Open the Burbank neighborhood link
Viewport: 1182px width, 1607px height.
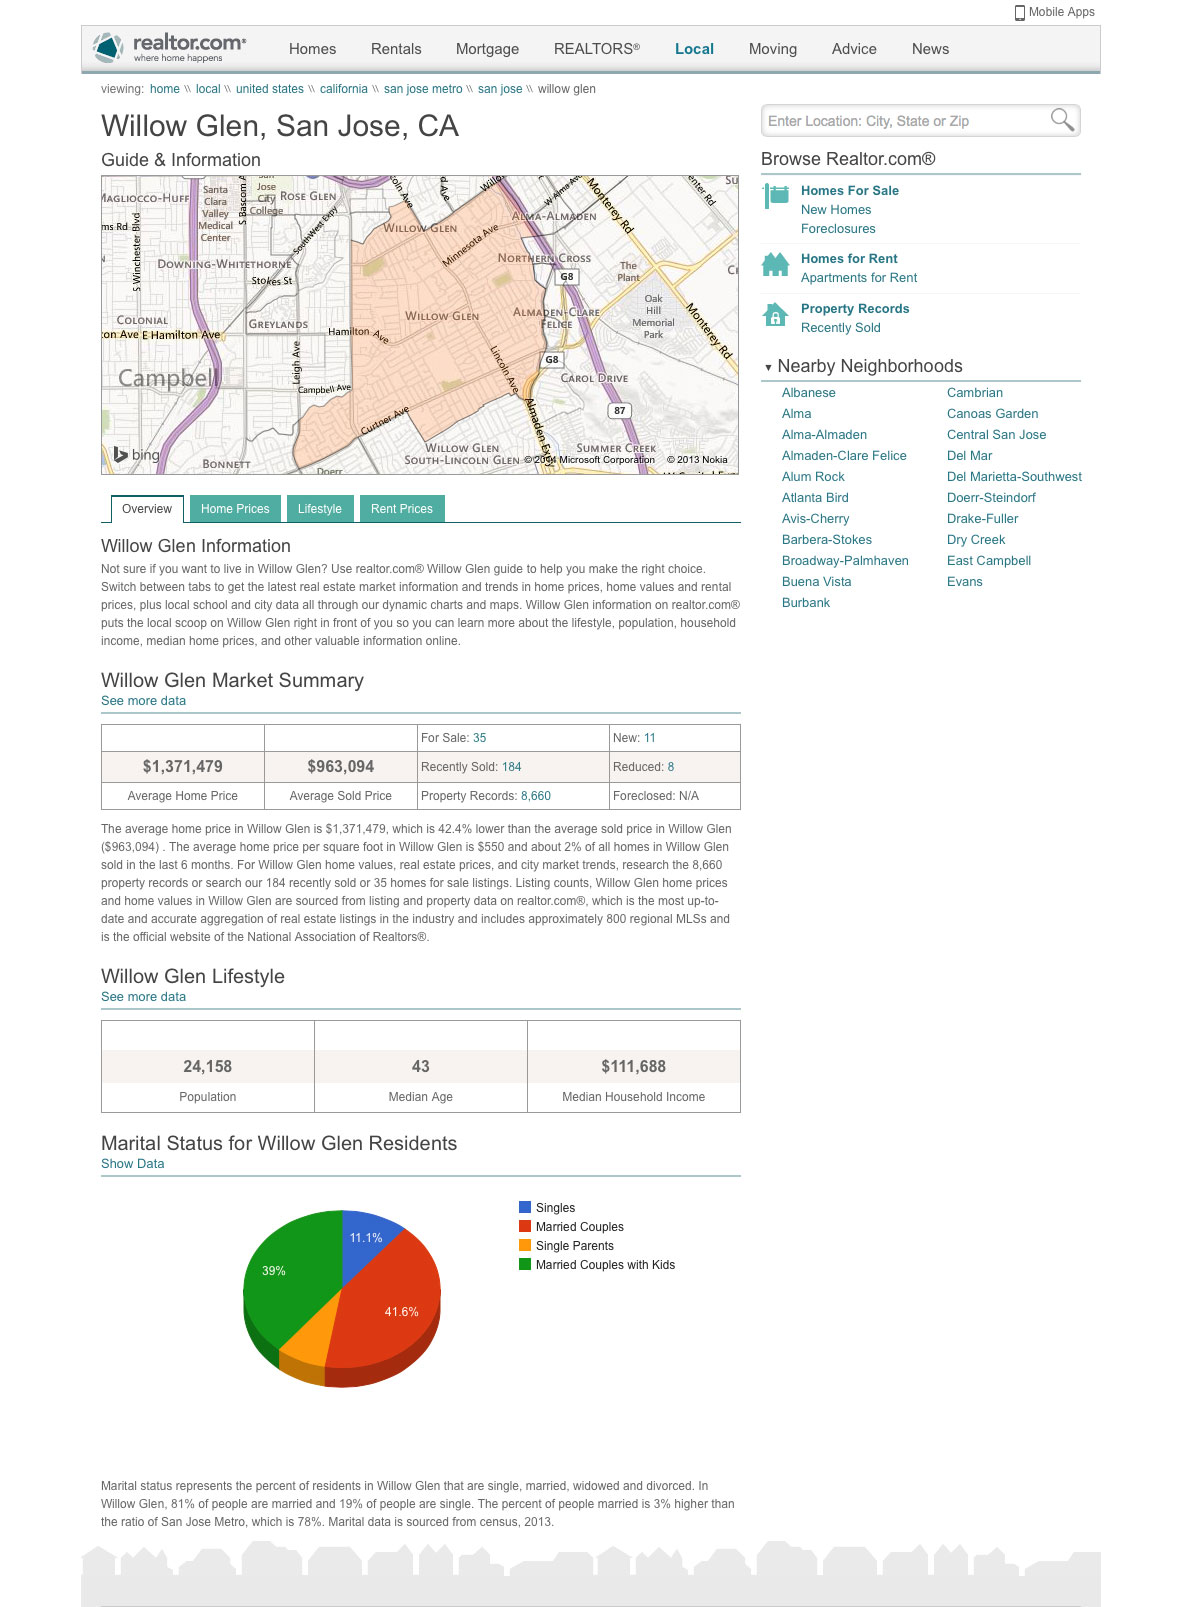click(806, 603)
